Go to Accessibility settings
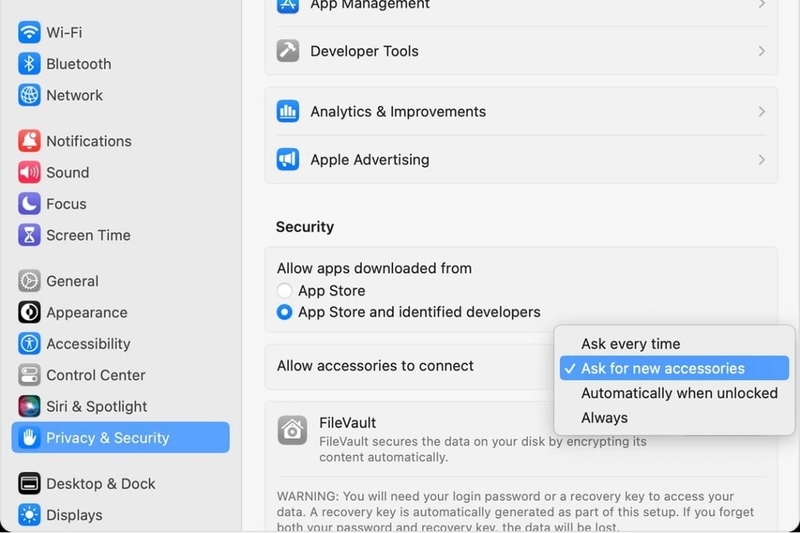This screenshot has width=800, height=533. point(88,343)
